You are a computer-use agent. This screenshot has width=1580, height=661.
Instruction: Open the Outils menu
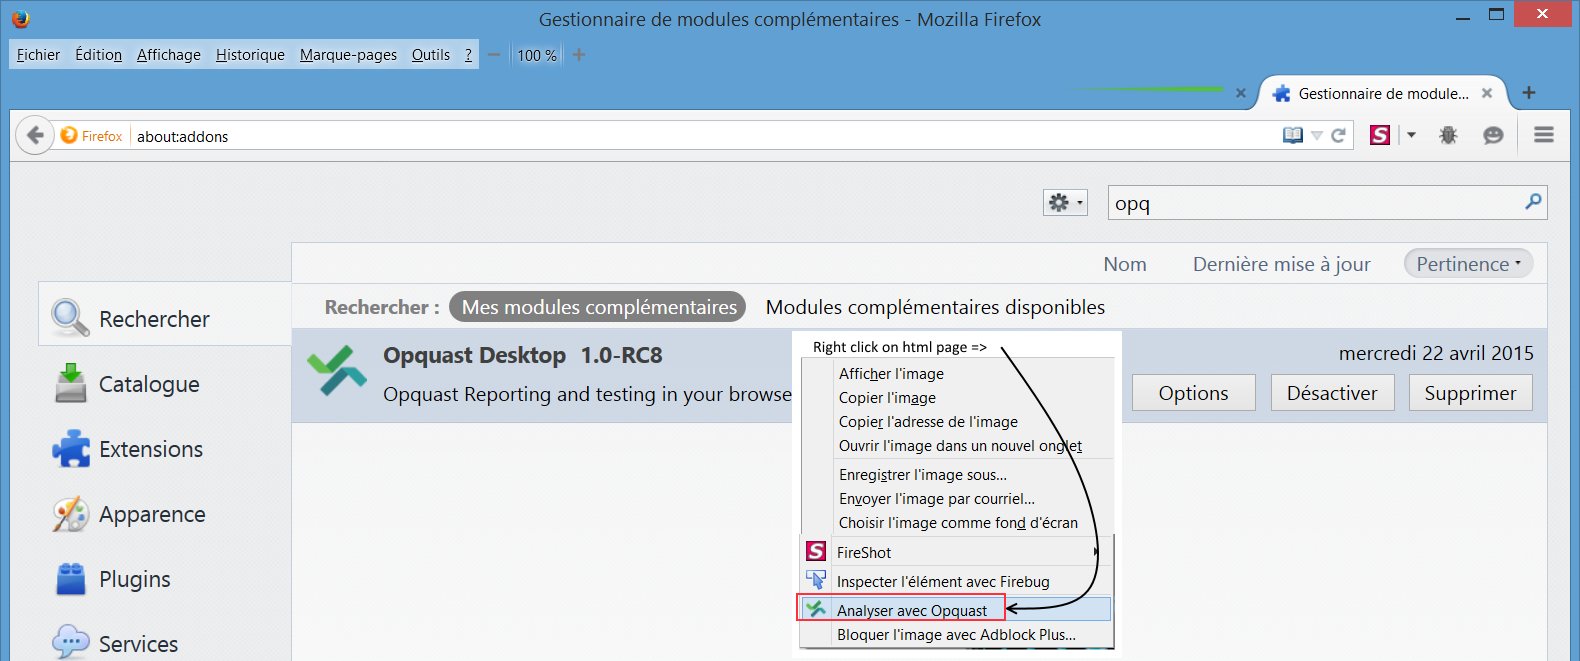(431, 55)
